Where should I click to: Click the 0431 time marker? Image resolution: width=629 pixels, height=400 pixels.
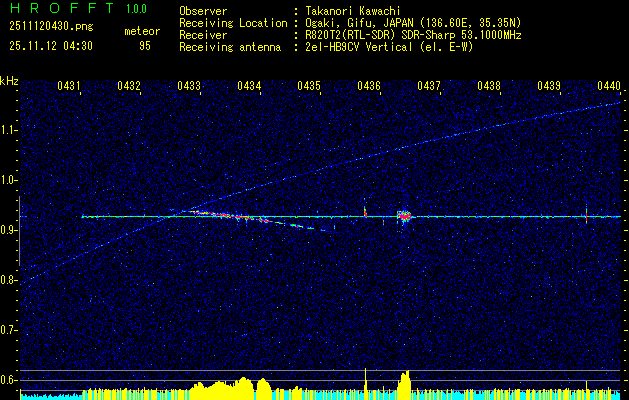tap(68, 85)
